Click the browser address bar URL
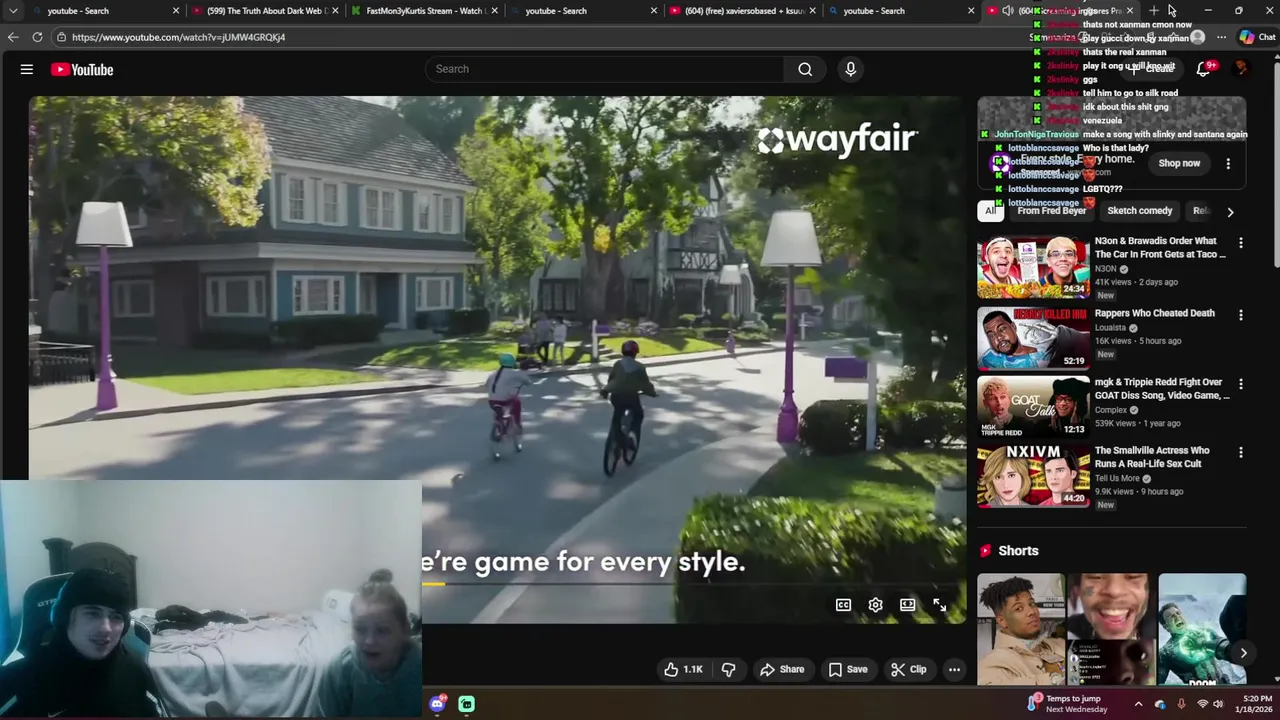The image size is (1280, 720). 178,37
